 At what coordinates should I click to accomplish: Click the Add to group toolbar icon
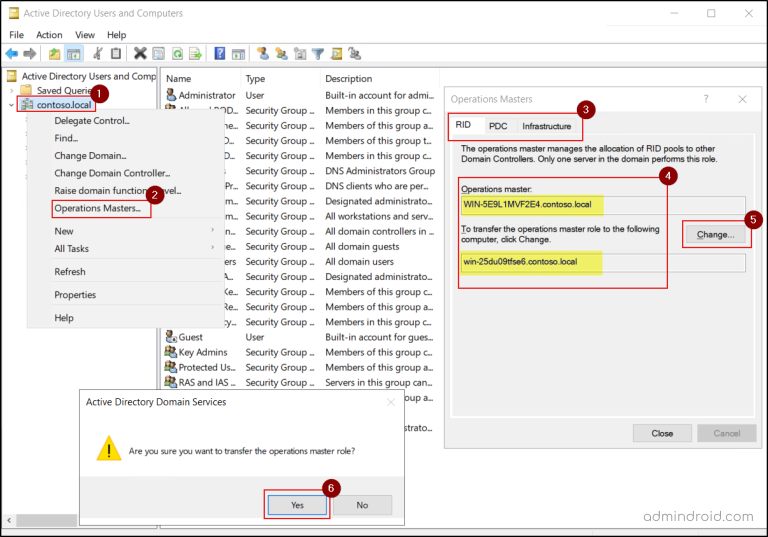pos(355,53)
